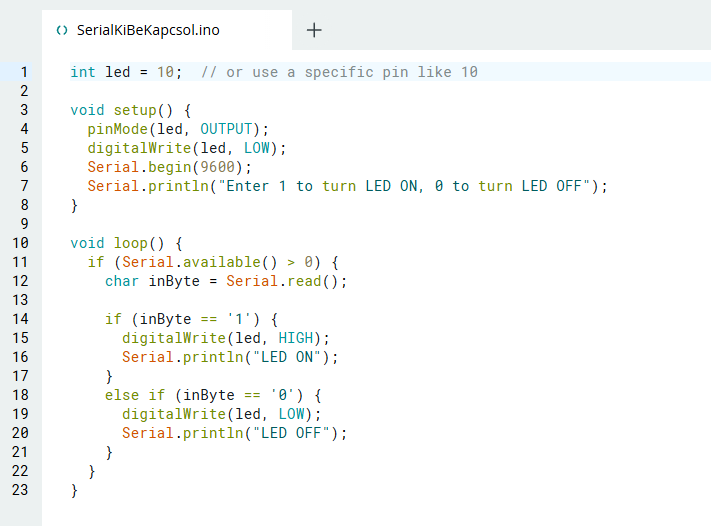Place cursor in "LED ON" string

[292, 357]
